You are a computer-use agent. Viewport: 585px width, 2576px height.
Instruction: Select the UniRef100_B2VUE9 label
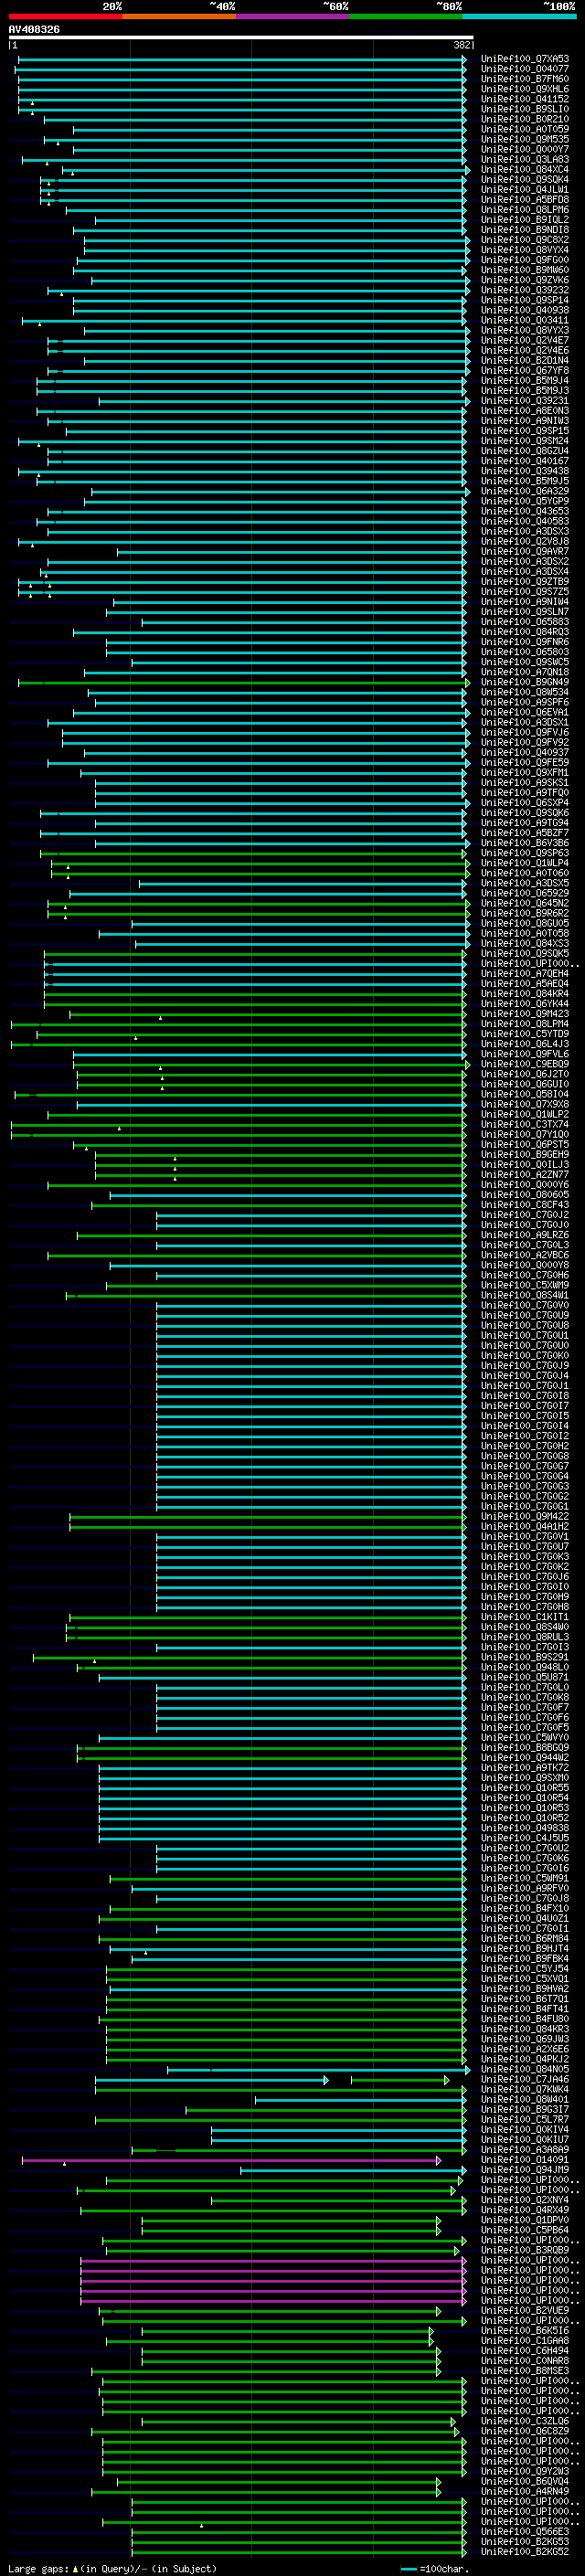tap(525, 2310)
